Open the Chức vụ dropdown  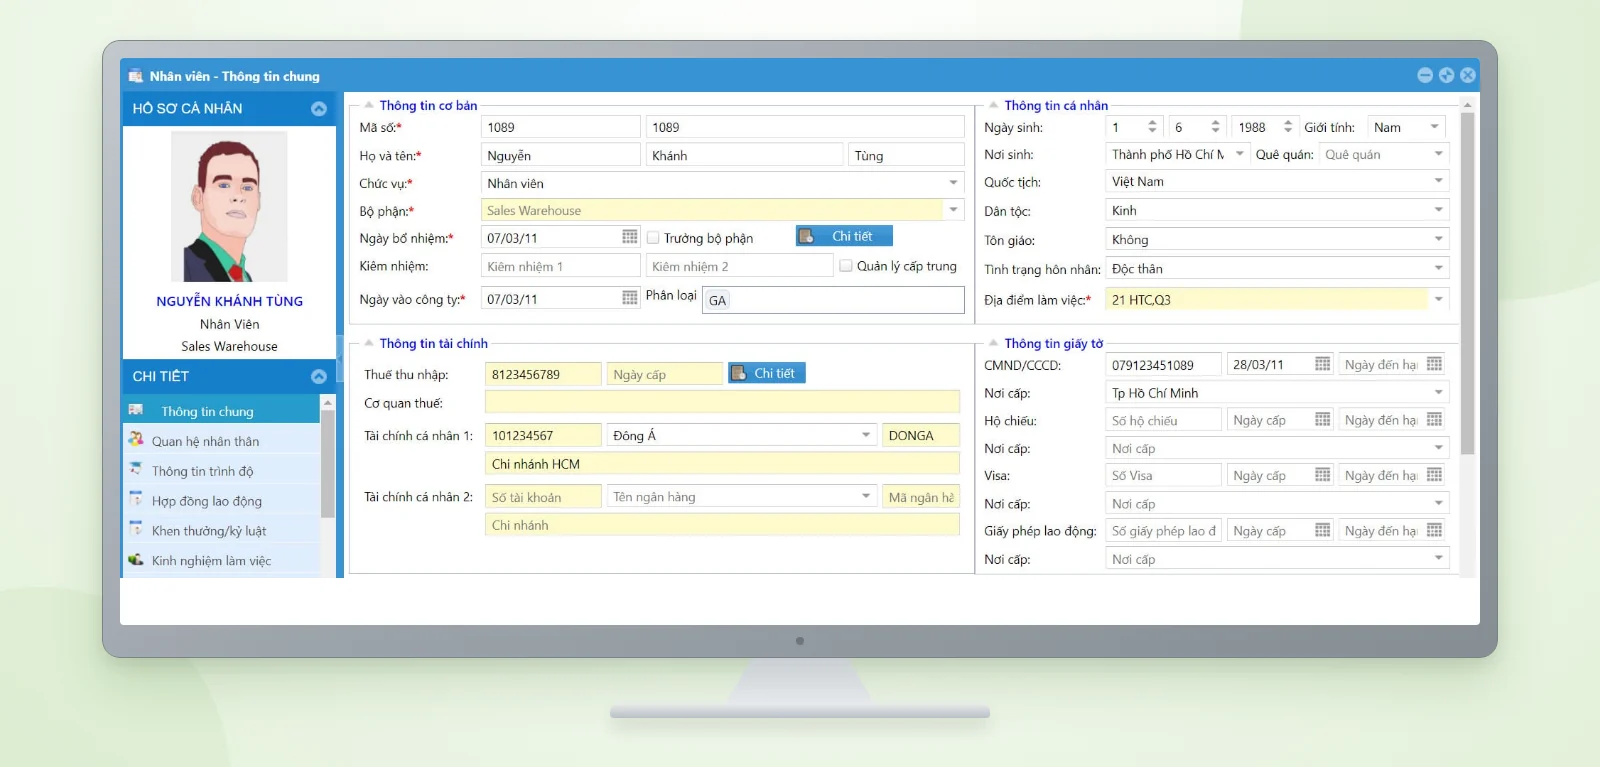click(953, 183)
